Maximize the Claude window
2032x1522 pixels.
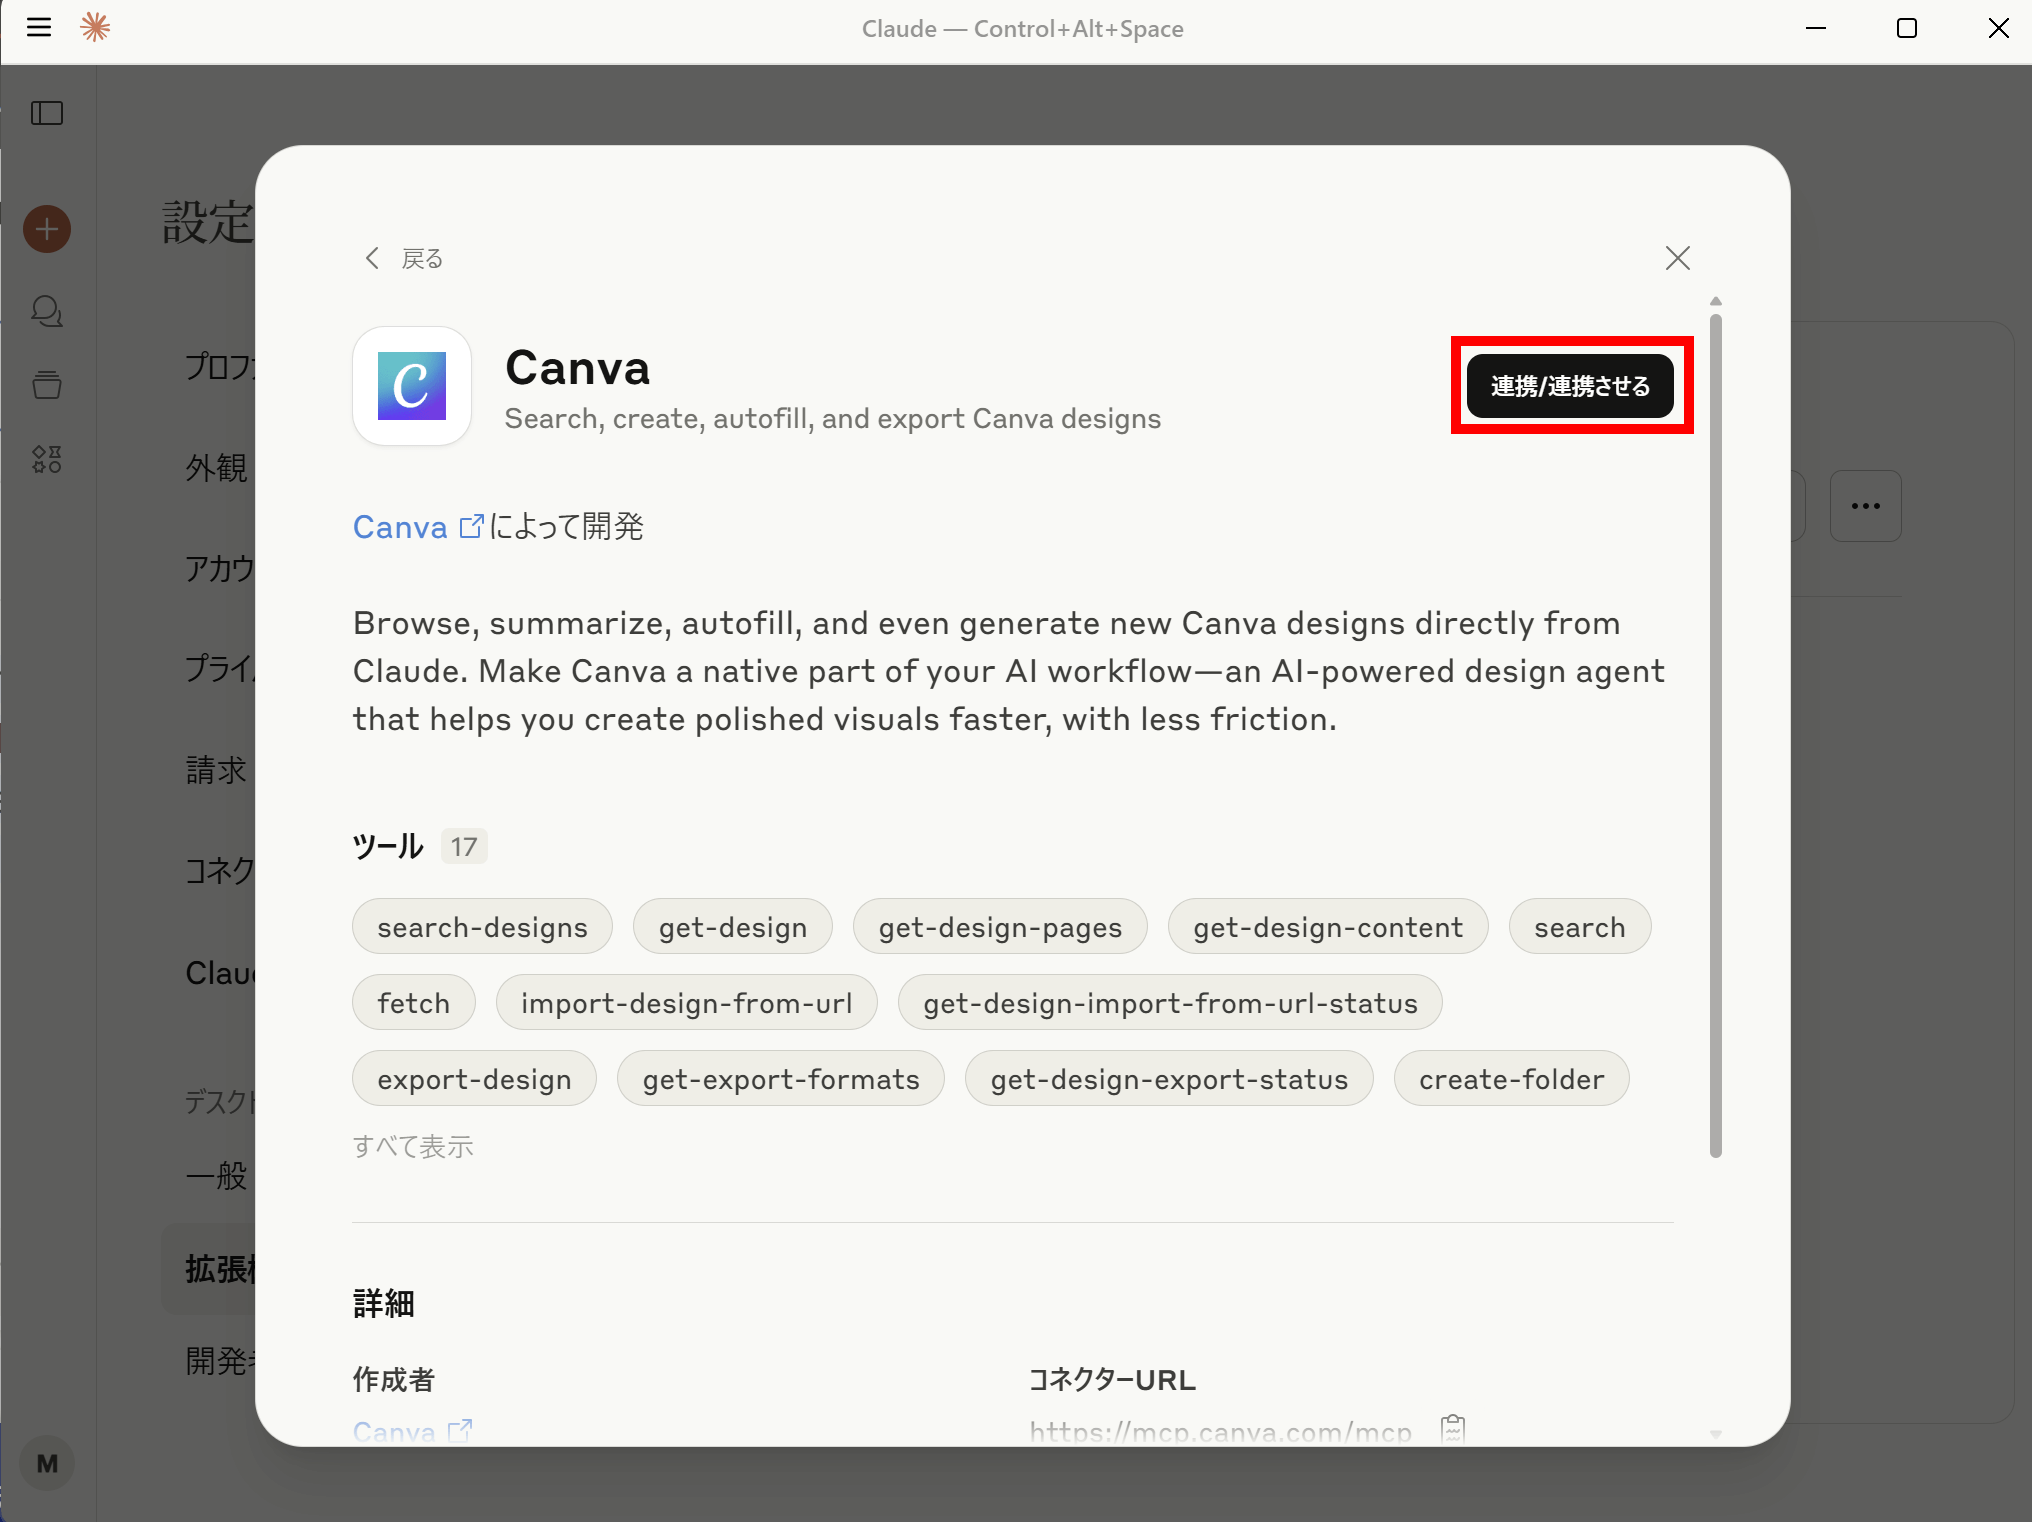[1907, 28]
